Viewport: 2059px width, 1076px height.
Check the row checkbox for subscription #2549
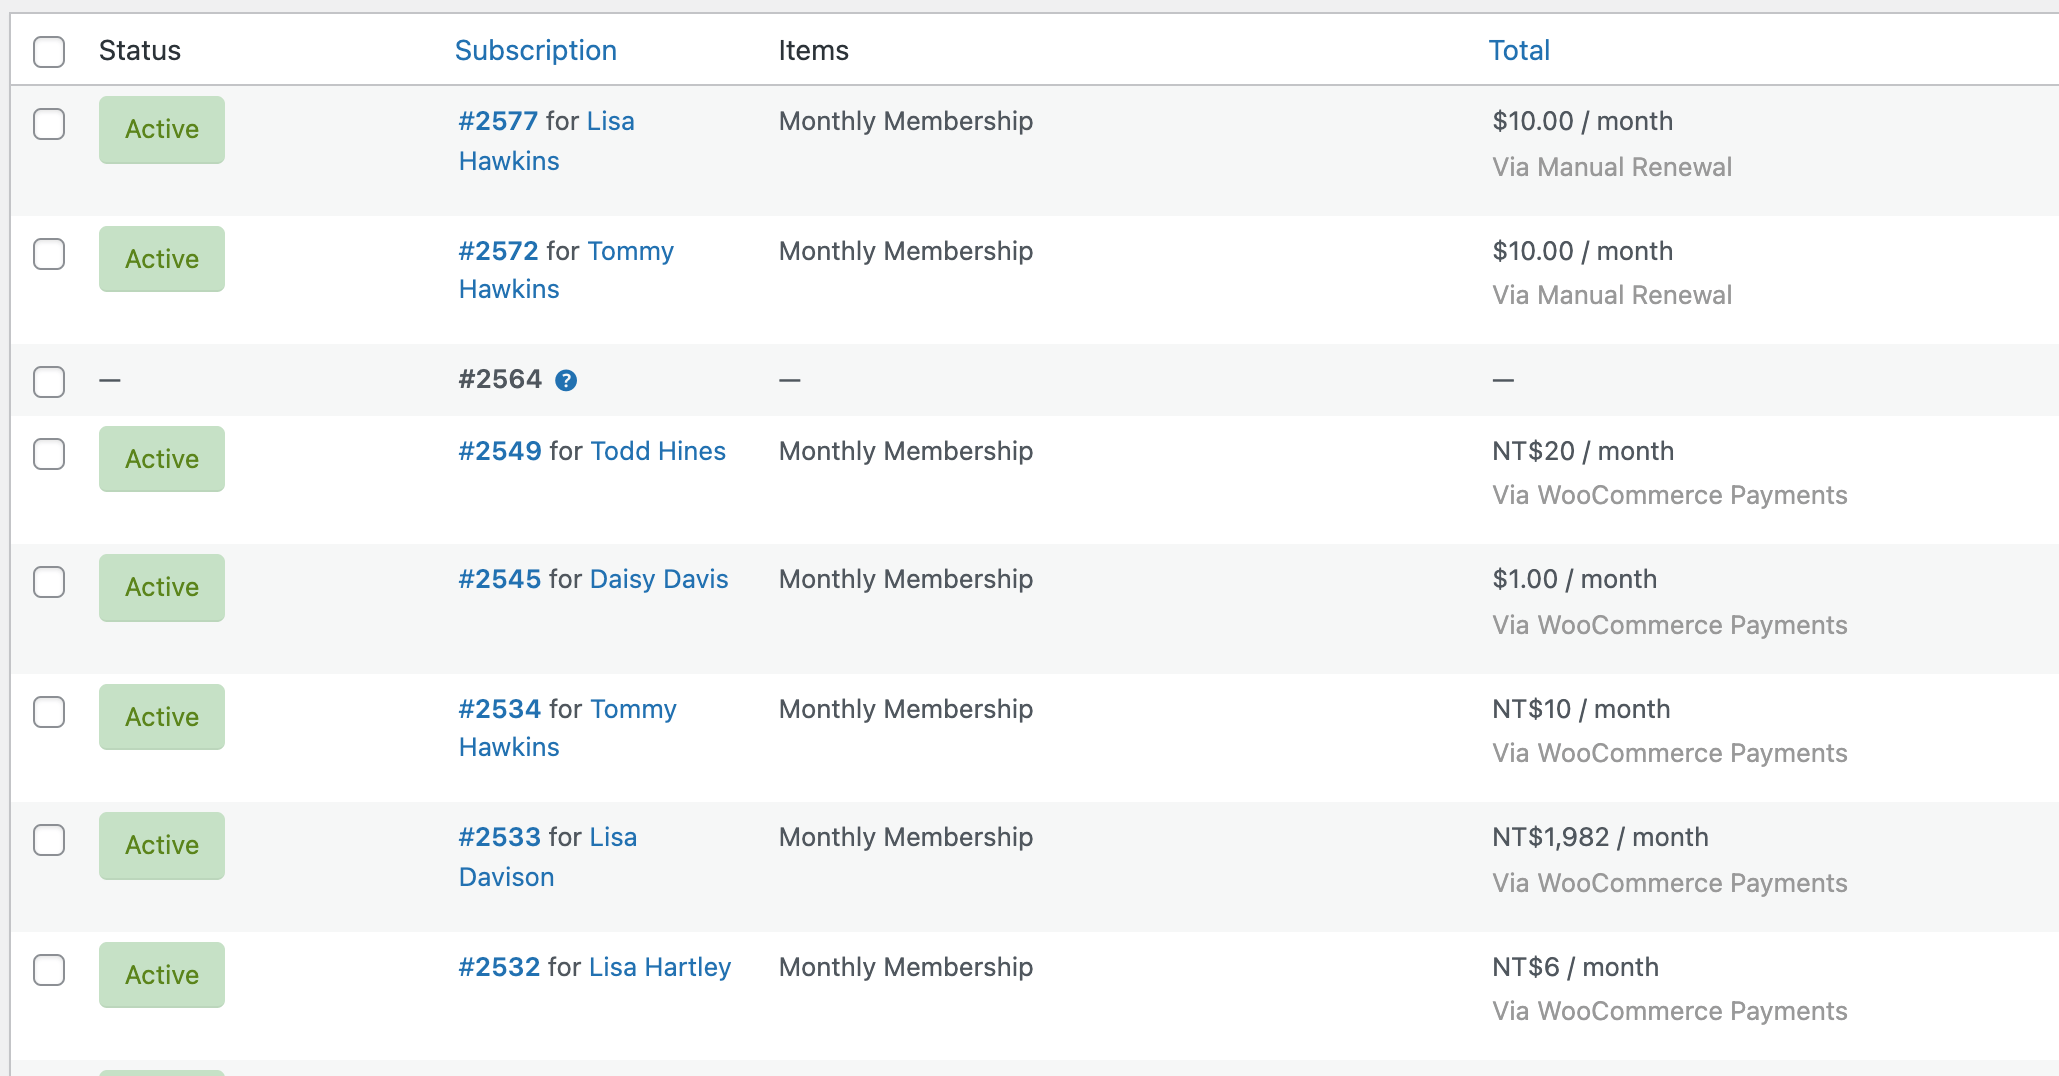48,455
